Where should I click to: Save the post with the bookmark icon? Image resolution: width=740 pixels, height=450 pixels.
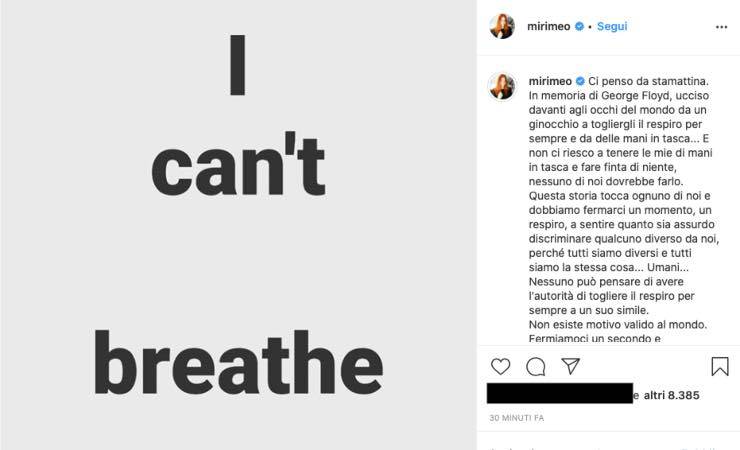pyautogui.click(x=719, y=367)
